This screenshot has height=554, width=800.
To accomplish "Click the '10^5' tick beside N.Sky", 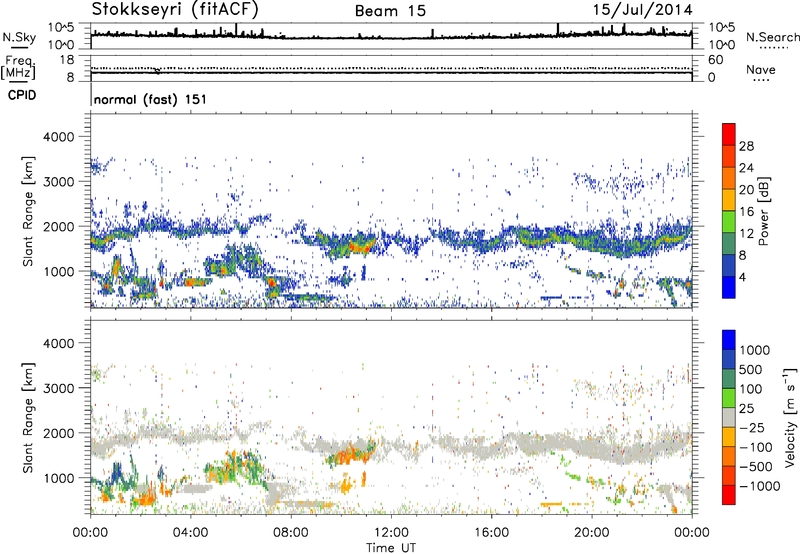I will pos(62,27).
